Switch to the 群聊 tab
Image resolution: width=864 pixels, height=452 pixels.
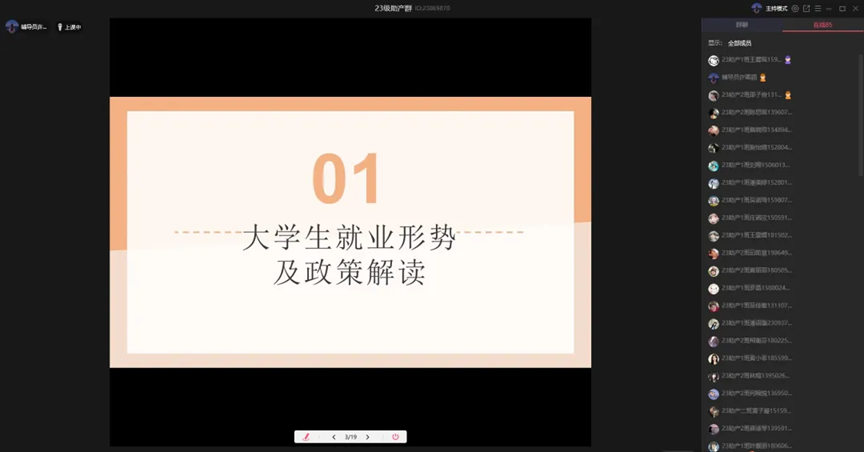pyautogui.click(x=741, y=24)
